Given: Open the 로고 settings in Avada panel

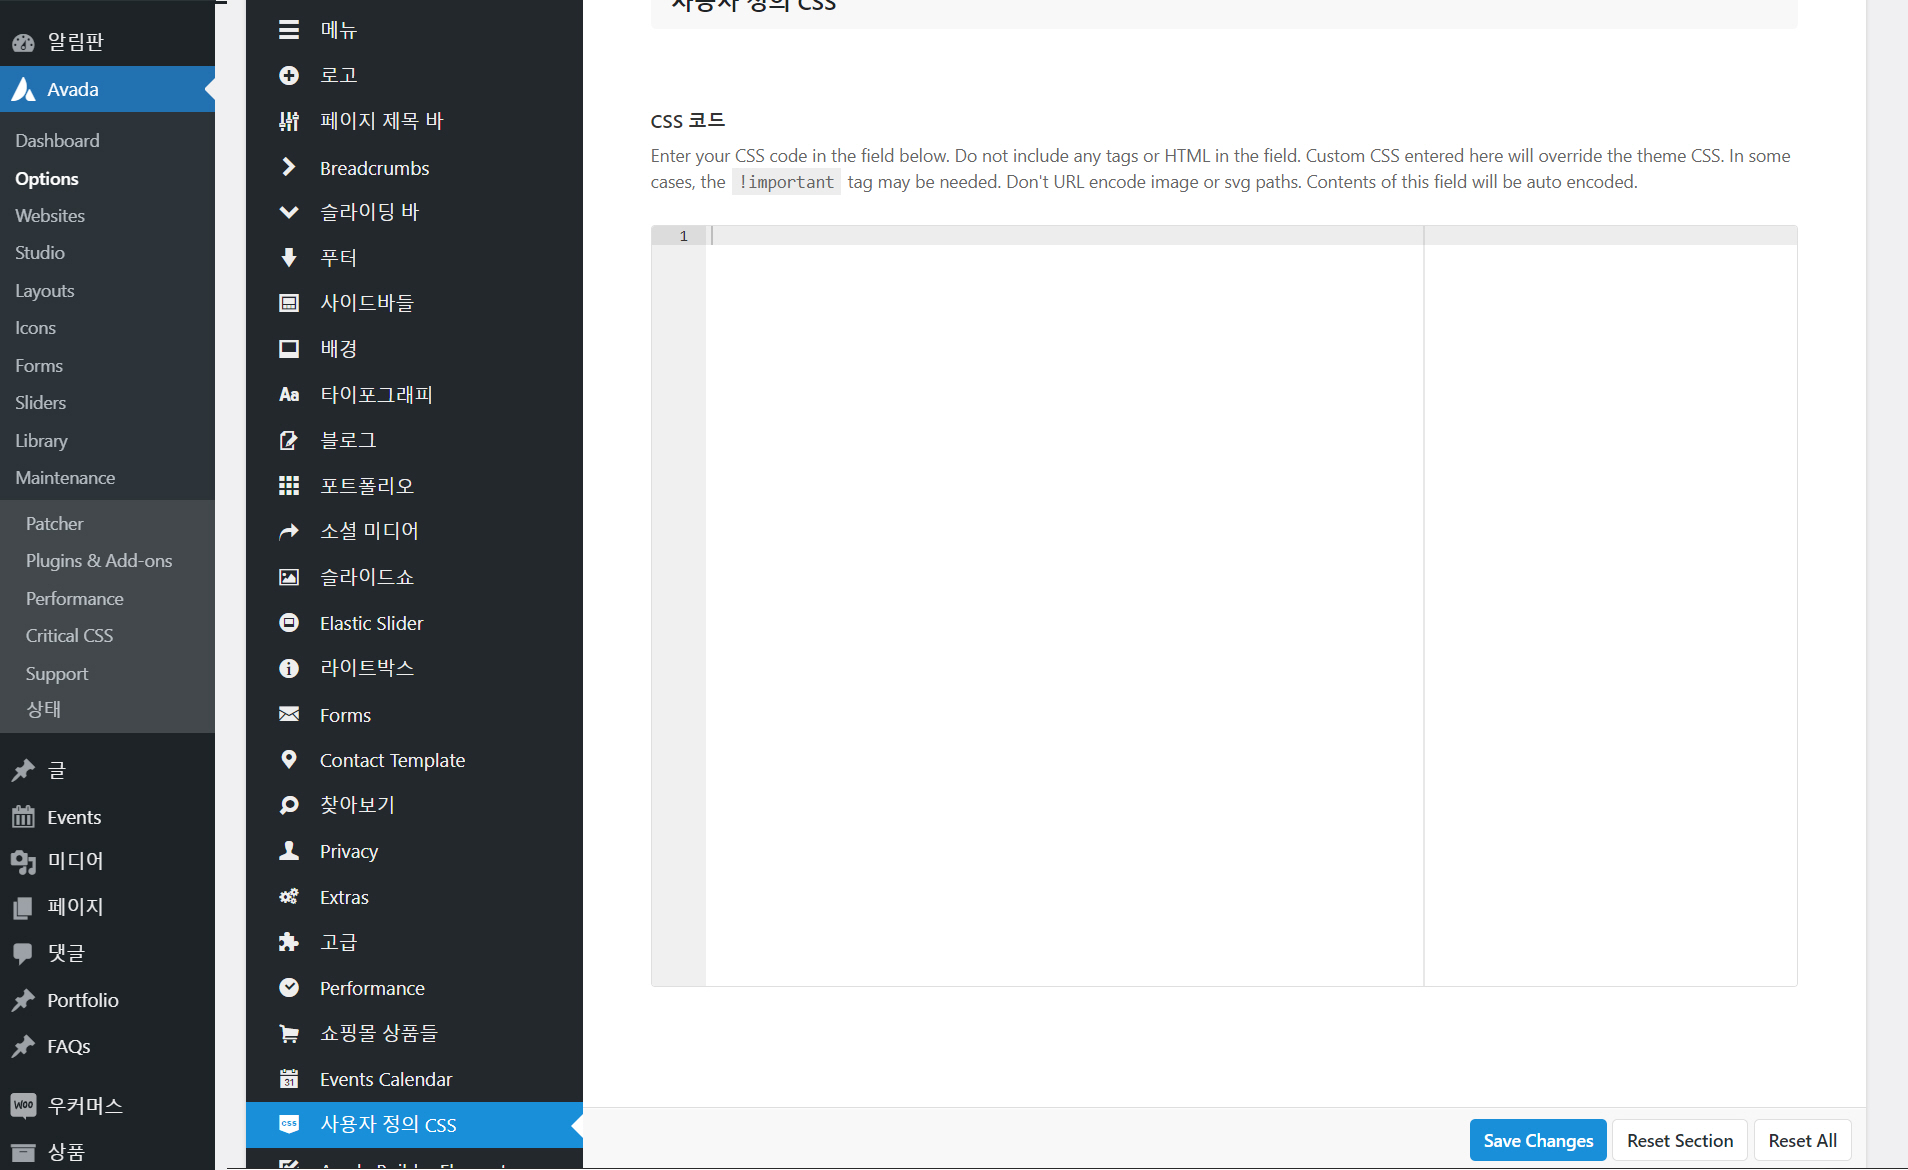Looking at the screenshot, I should (289, 75).
